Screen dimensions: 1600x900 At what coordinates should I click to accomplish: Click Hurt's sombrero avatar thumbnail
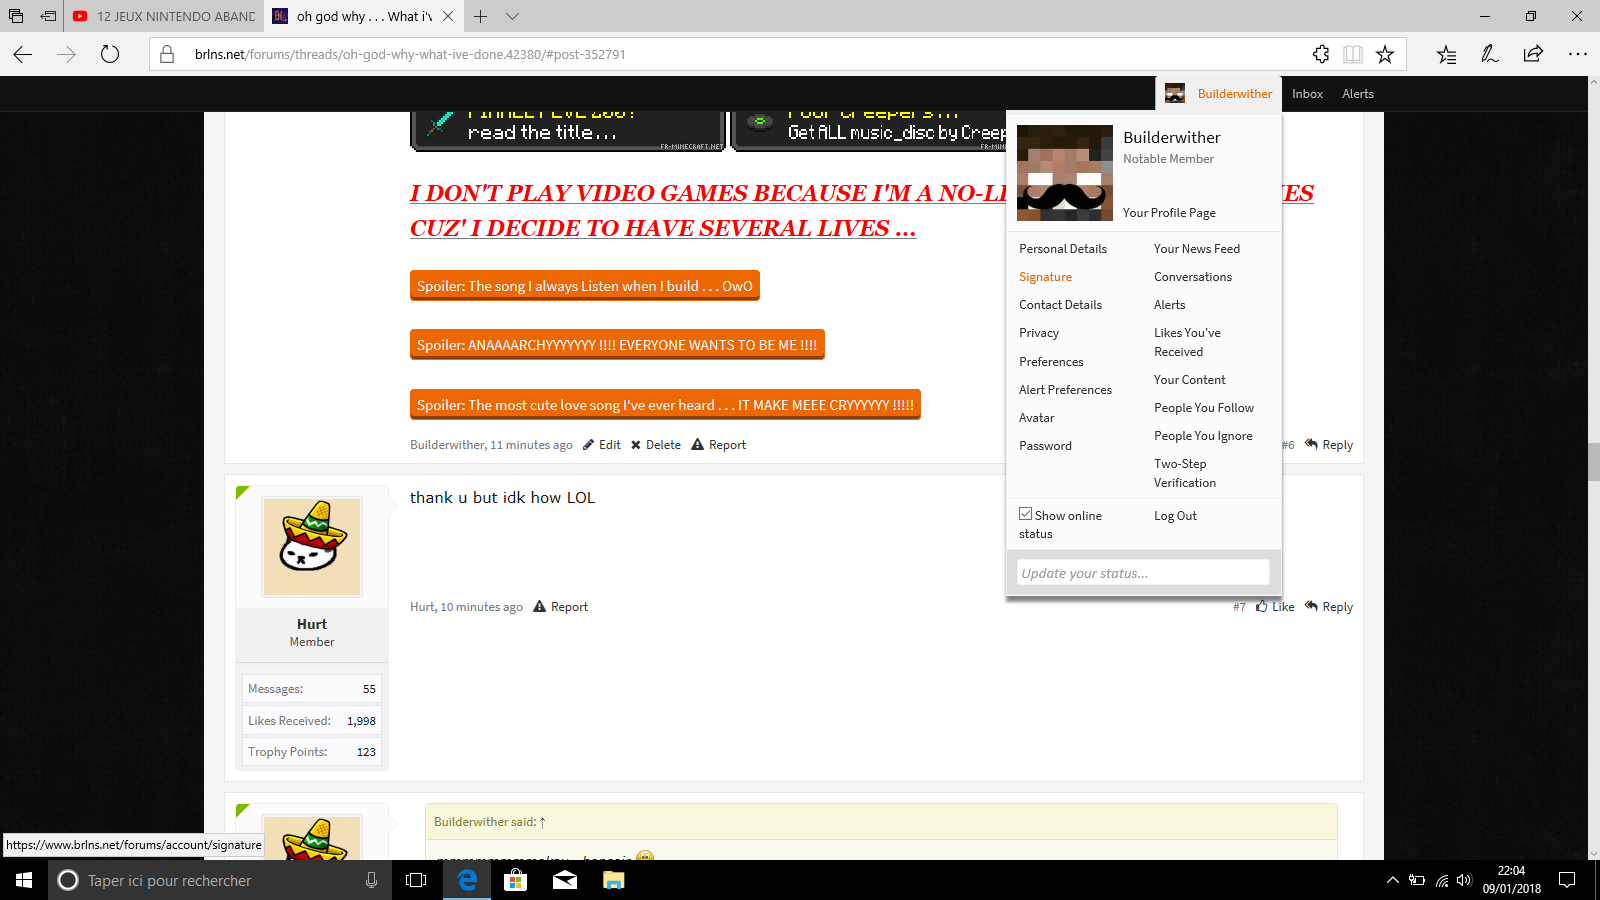(x=312, y=547)
